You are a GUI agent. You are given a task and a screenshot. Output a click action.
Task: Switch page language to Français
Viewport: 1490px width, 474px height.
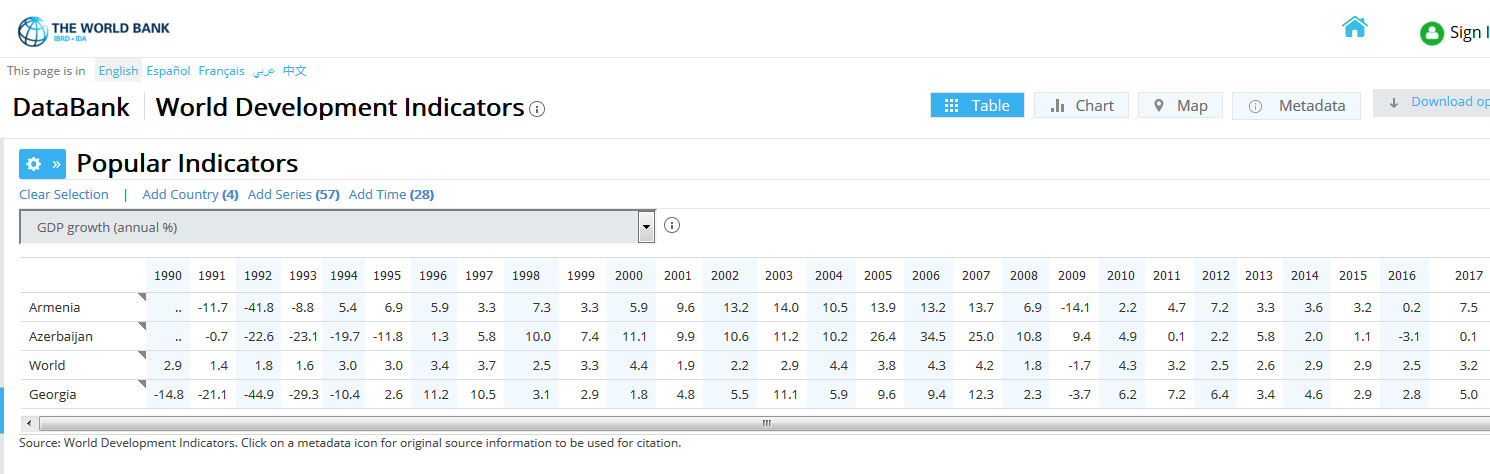coord(221,71)
